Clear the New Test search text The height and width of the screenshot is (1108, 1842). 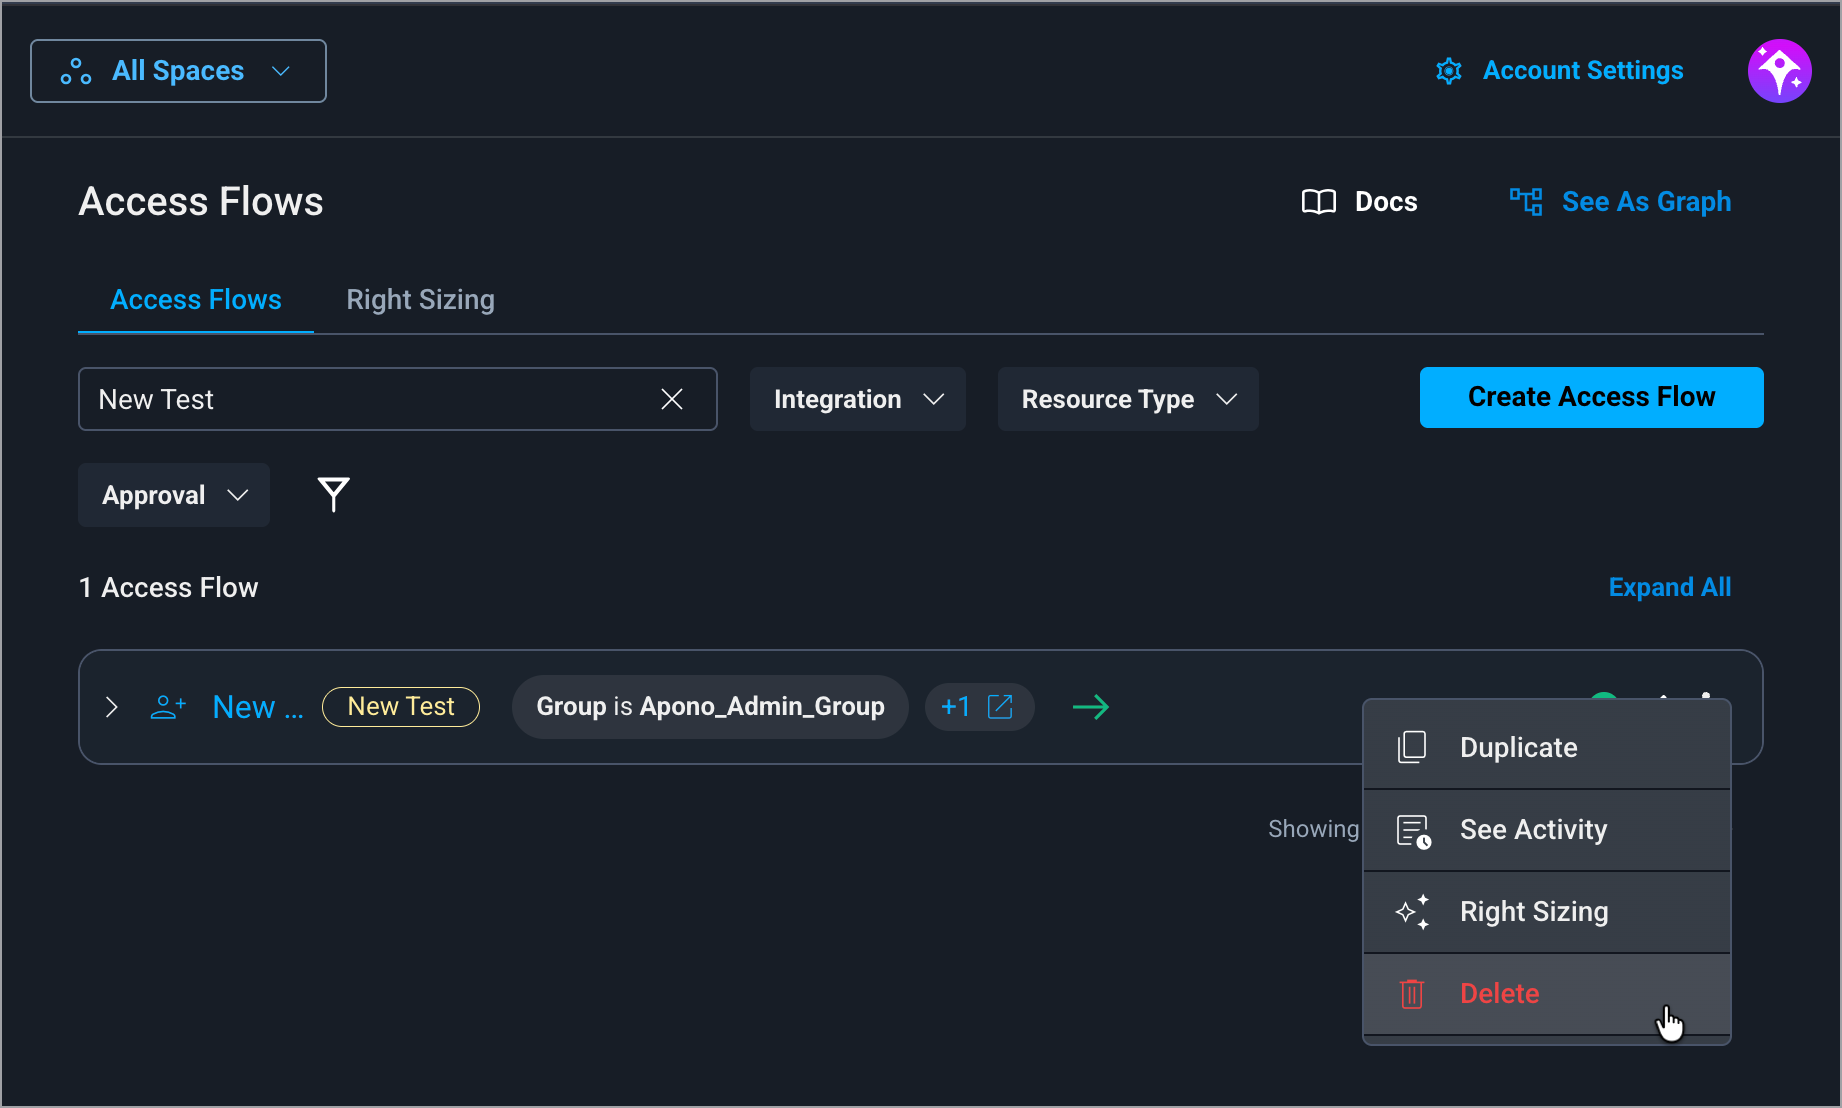(x=672, y=399)
